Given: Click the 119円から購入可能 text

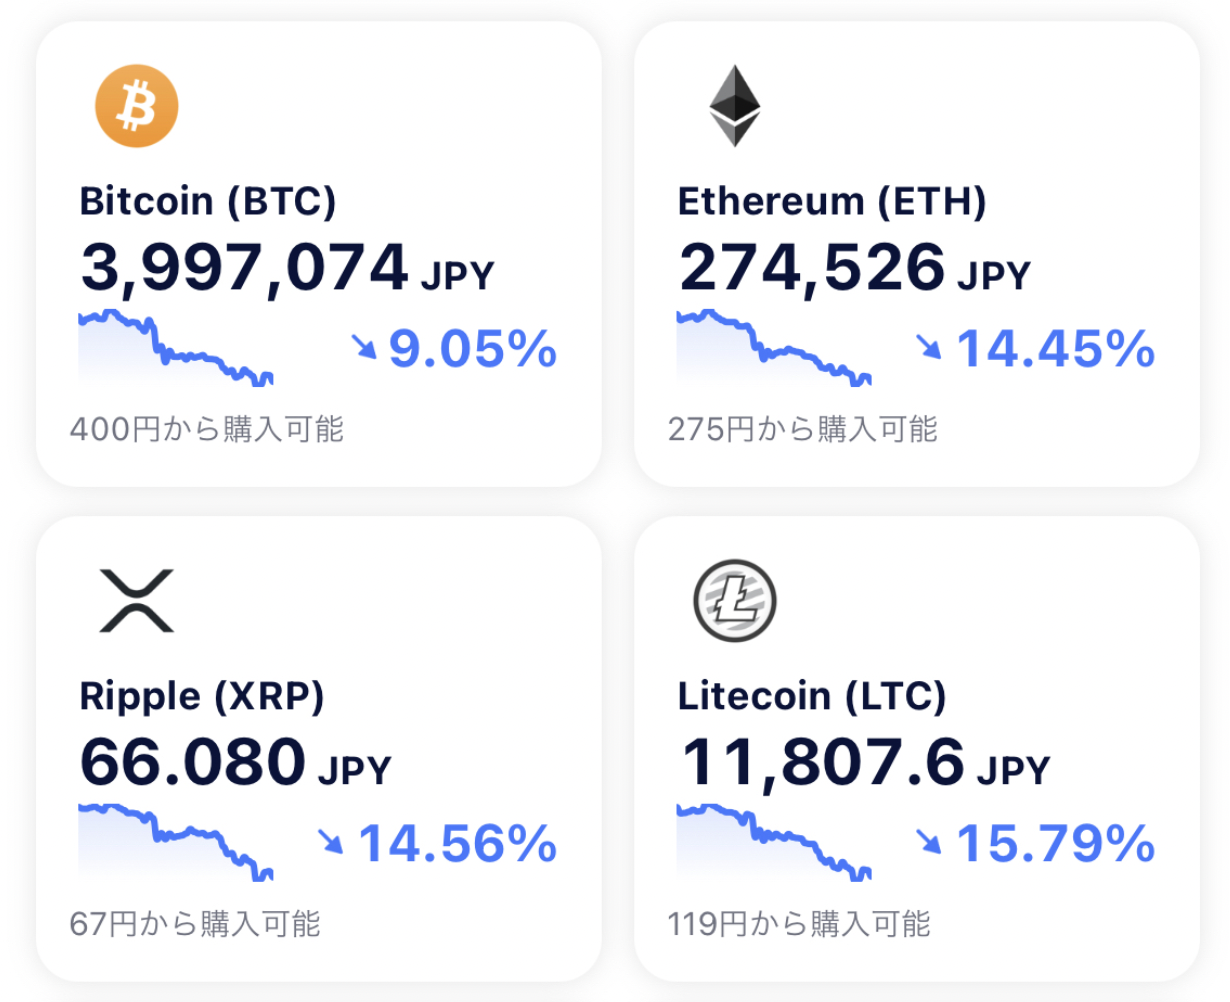Looking at the screenshot, I should [799, 923].
